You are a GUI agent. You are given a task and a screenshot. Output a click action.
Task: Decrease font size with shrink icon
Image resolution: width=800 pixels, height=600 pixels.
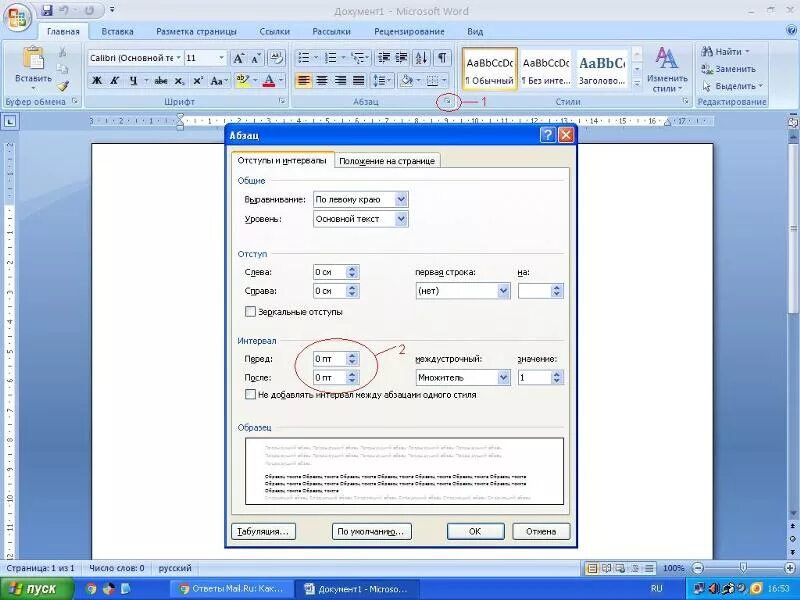coord(256,58)
